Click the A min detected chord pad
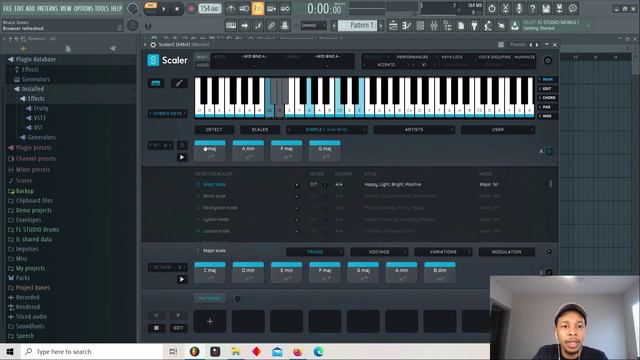 (x=248, y=151)
